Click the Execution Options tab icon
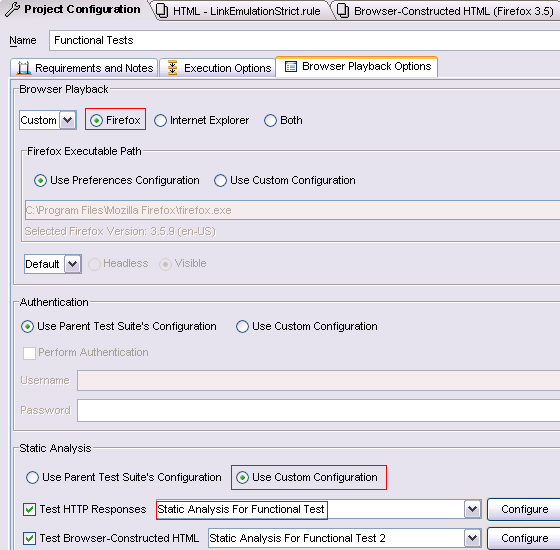Image resolution: width=560 pixels, height=550 pixels. (172, 68)
